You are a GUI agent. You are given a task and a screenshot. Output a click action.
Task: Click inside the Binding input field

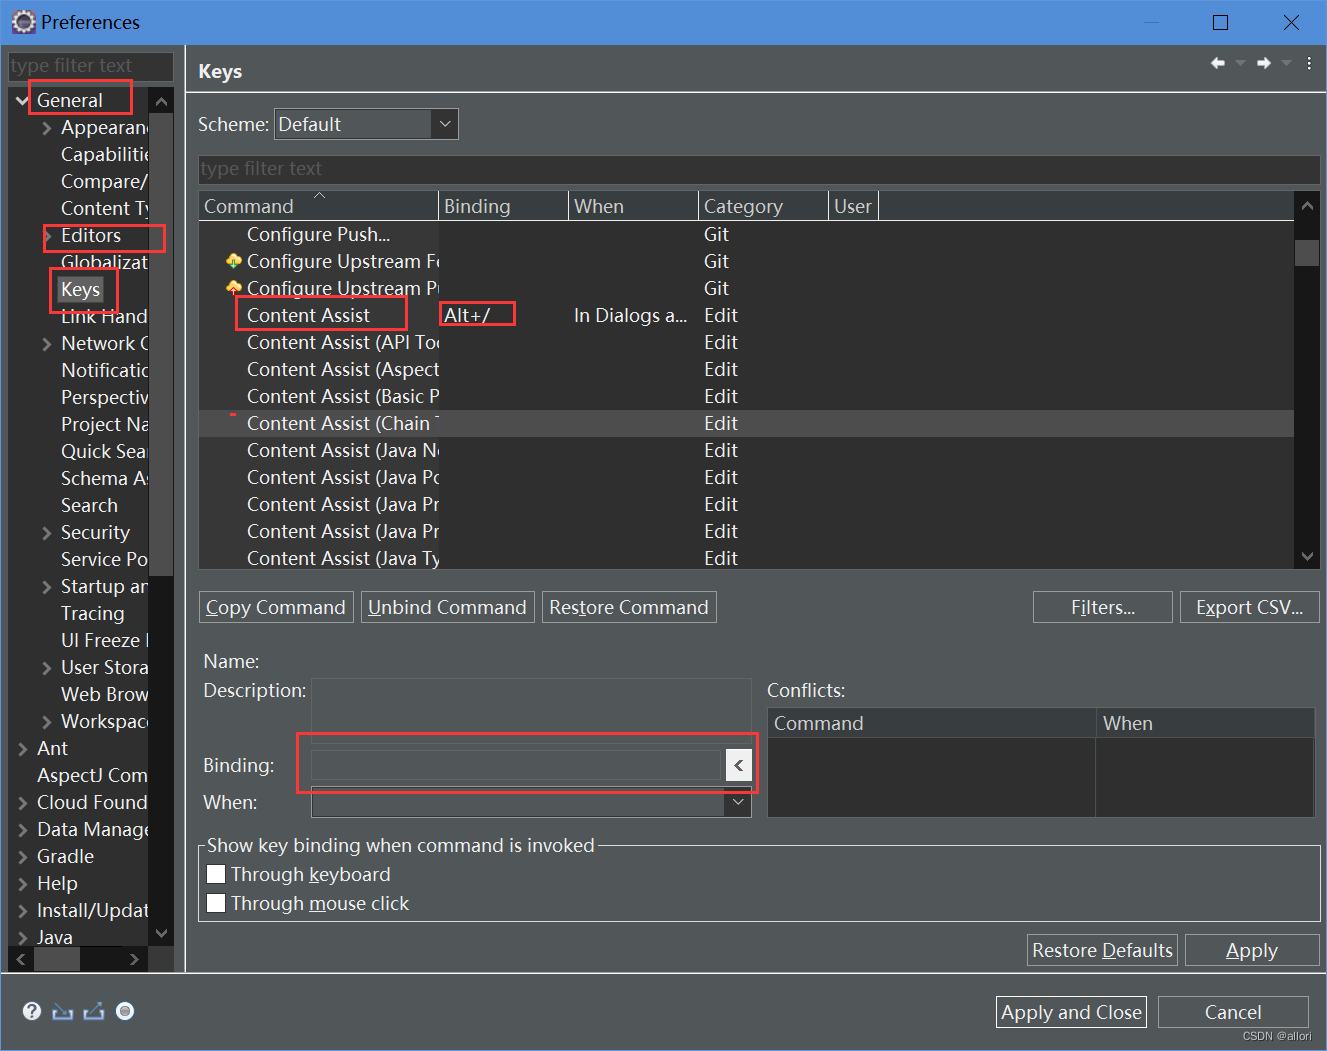[515, 764]
